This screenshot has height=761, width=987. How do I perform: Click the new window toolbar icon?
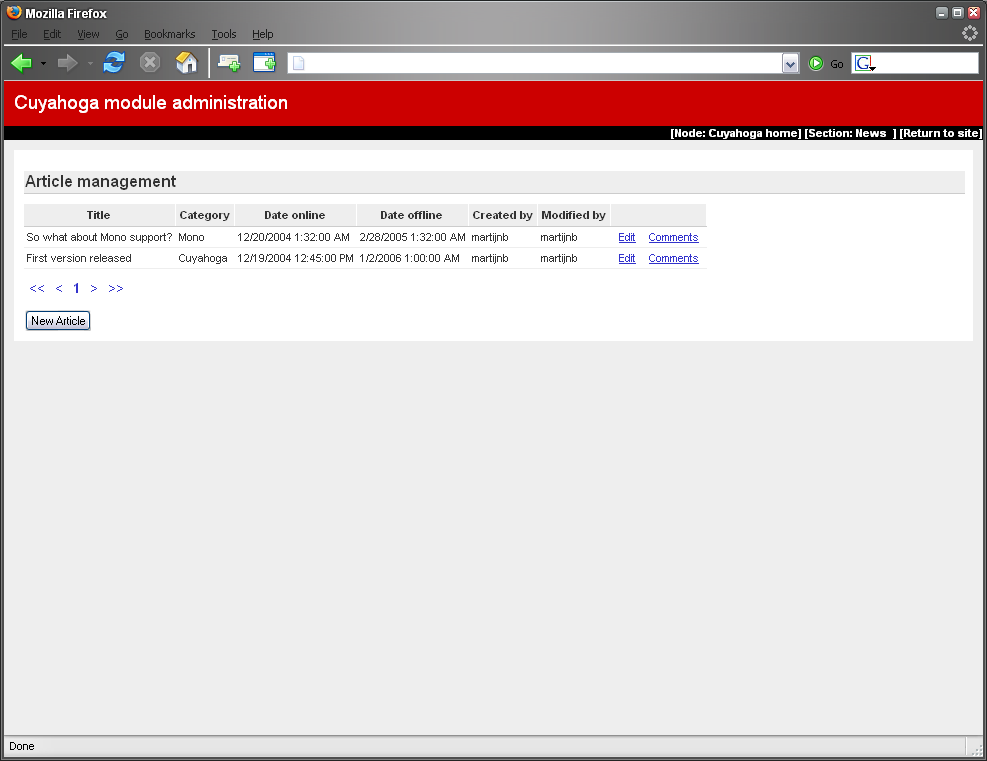pyautogui.click(x=264, y=62)
